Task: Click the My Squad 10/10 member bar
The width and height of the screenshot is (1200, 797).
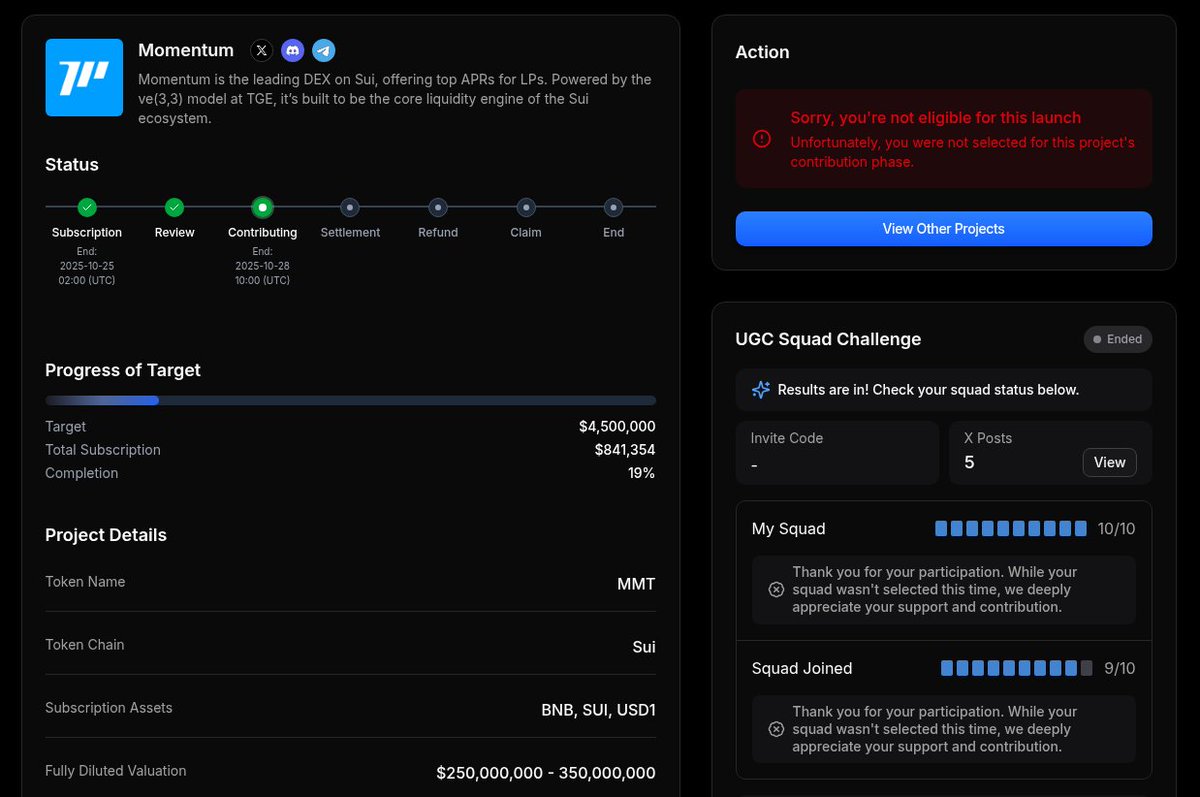Action: click(x=1011, y=529)
